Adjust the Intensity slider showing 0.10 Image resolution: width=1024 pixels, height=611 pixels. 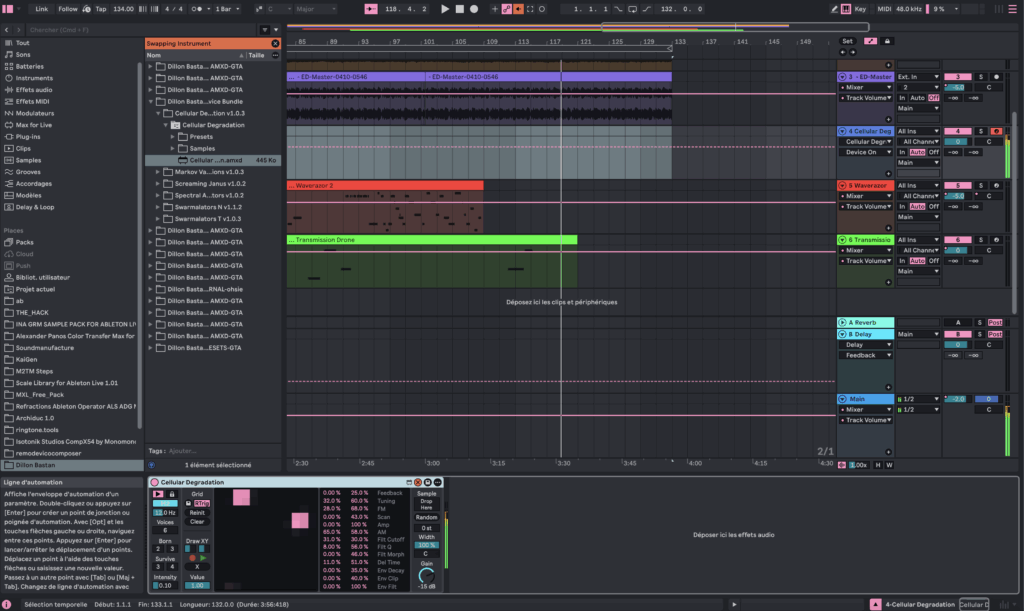[x=165, y=586]
